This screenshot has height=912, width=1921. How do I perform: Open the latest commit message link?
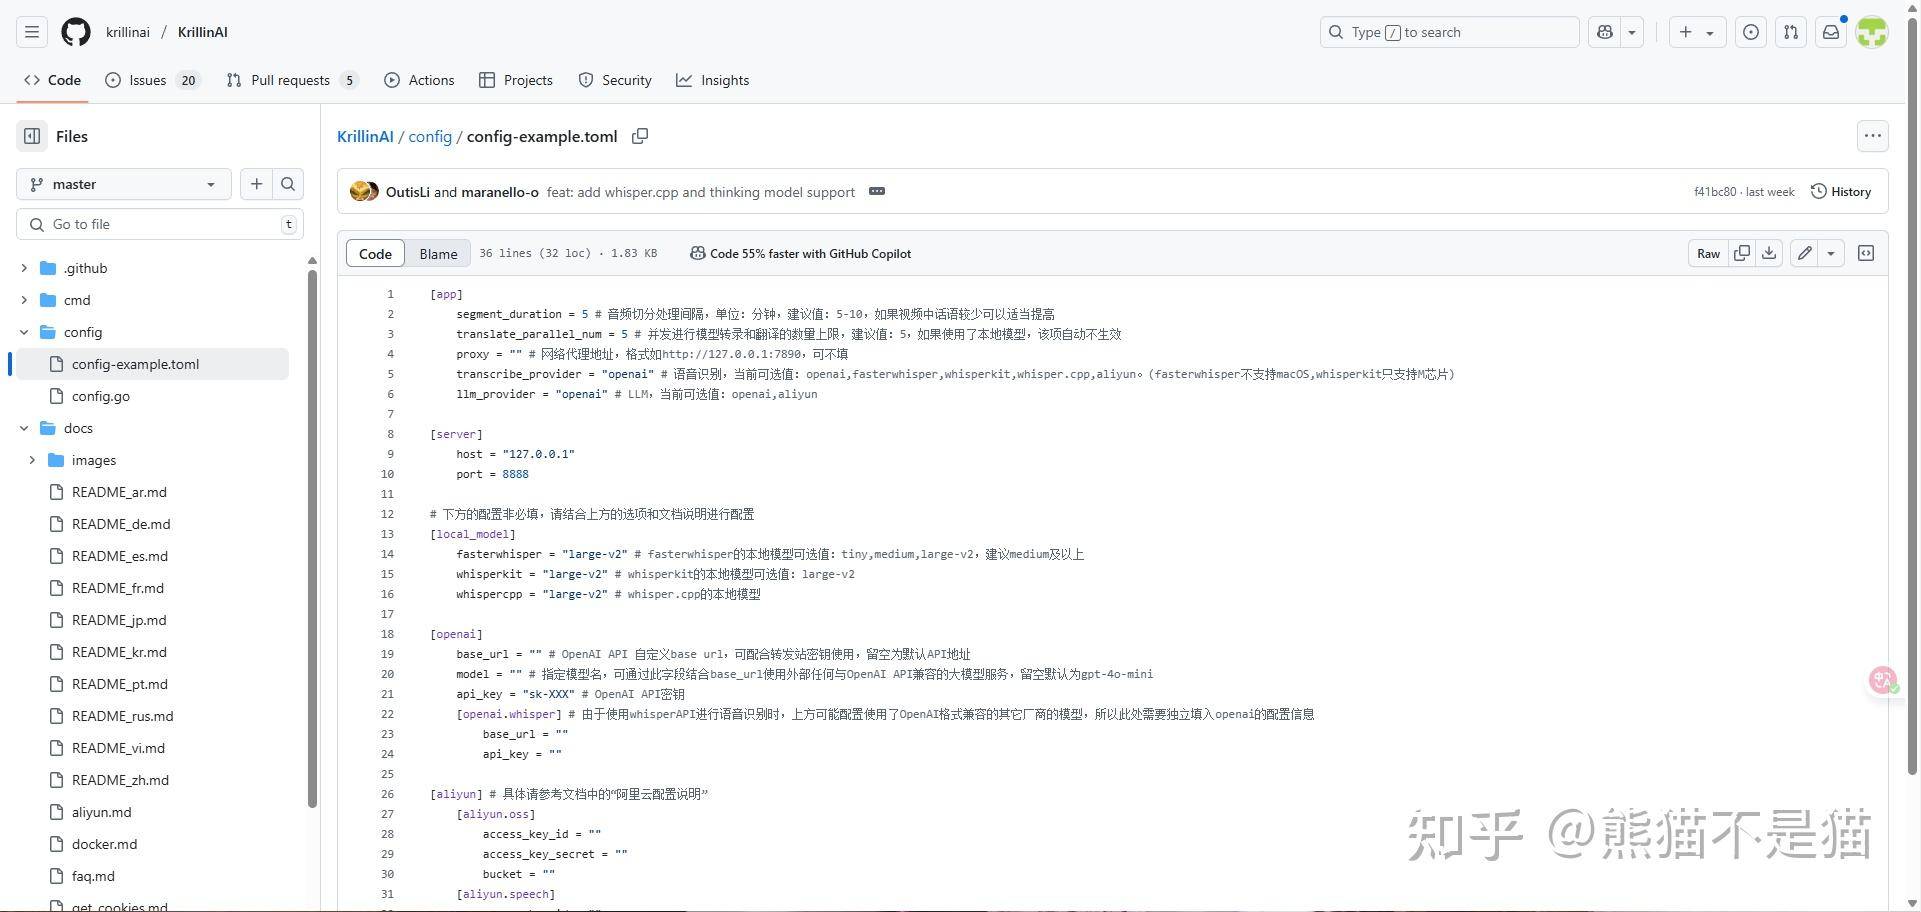(701, 192)
